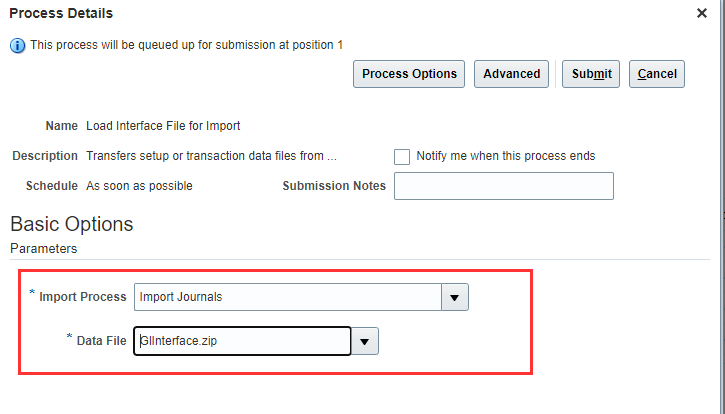Click the Import Journals combo box field
The height and width of the screenshot is (414, 725).
tap(288, 297)
